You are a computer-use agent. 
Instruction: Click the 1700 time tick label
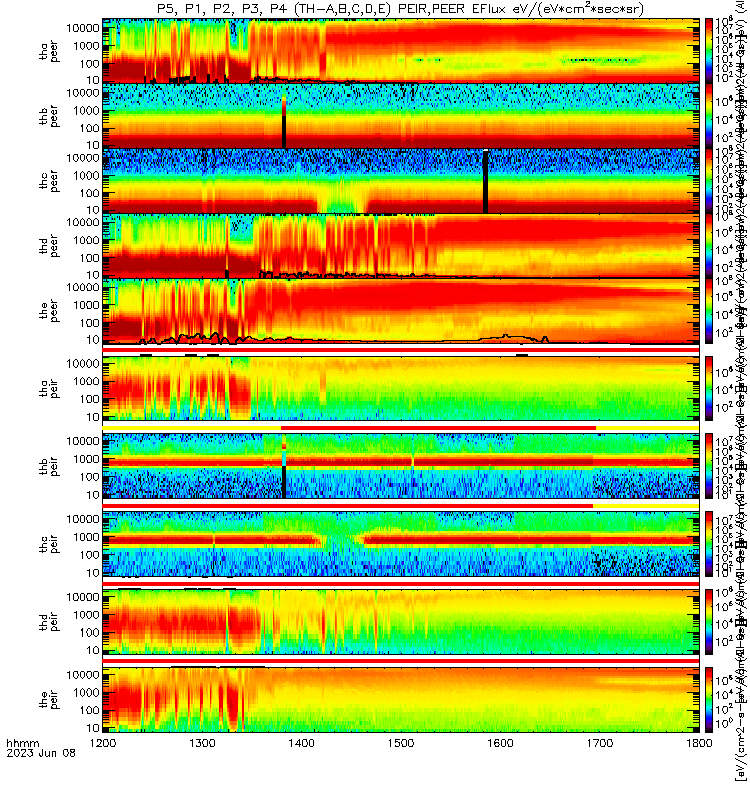(x=599, y=743)
